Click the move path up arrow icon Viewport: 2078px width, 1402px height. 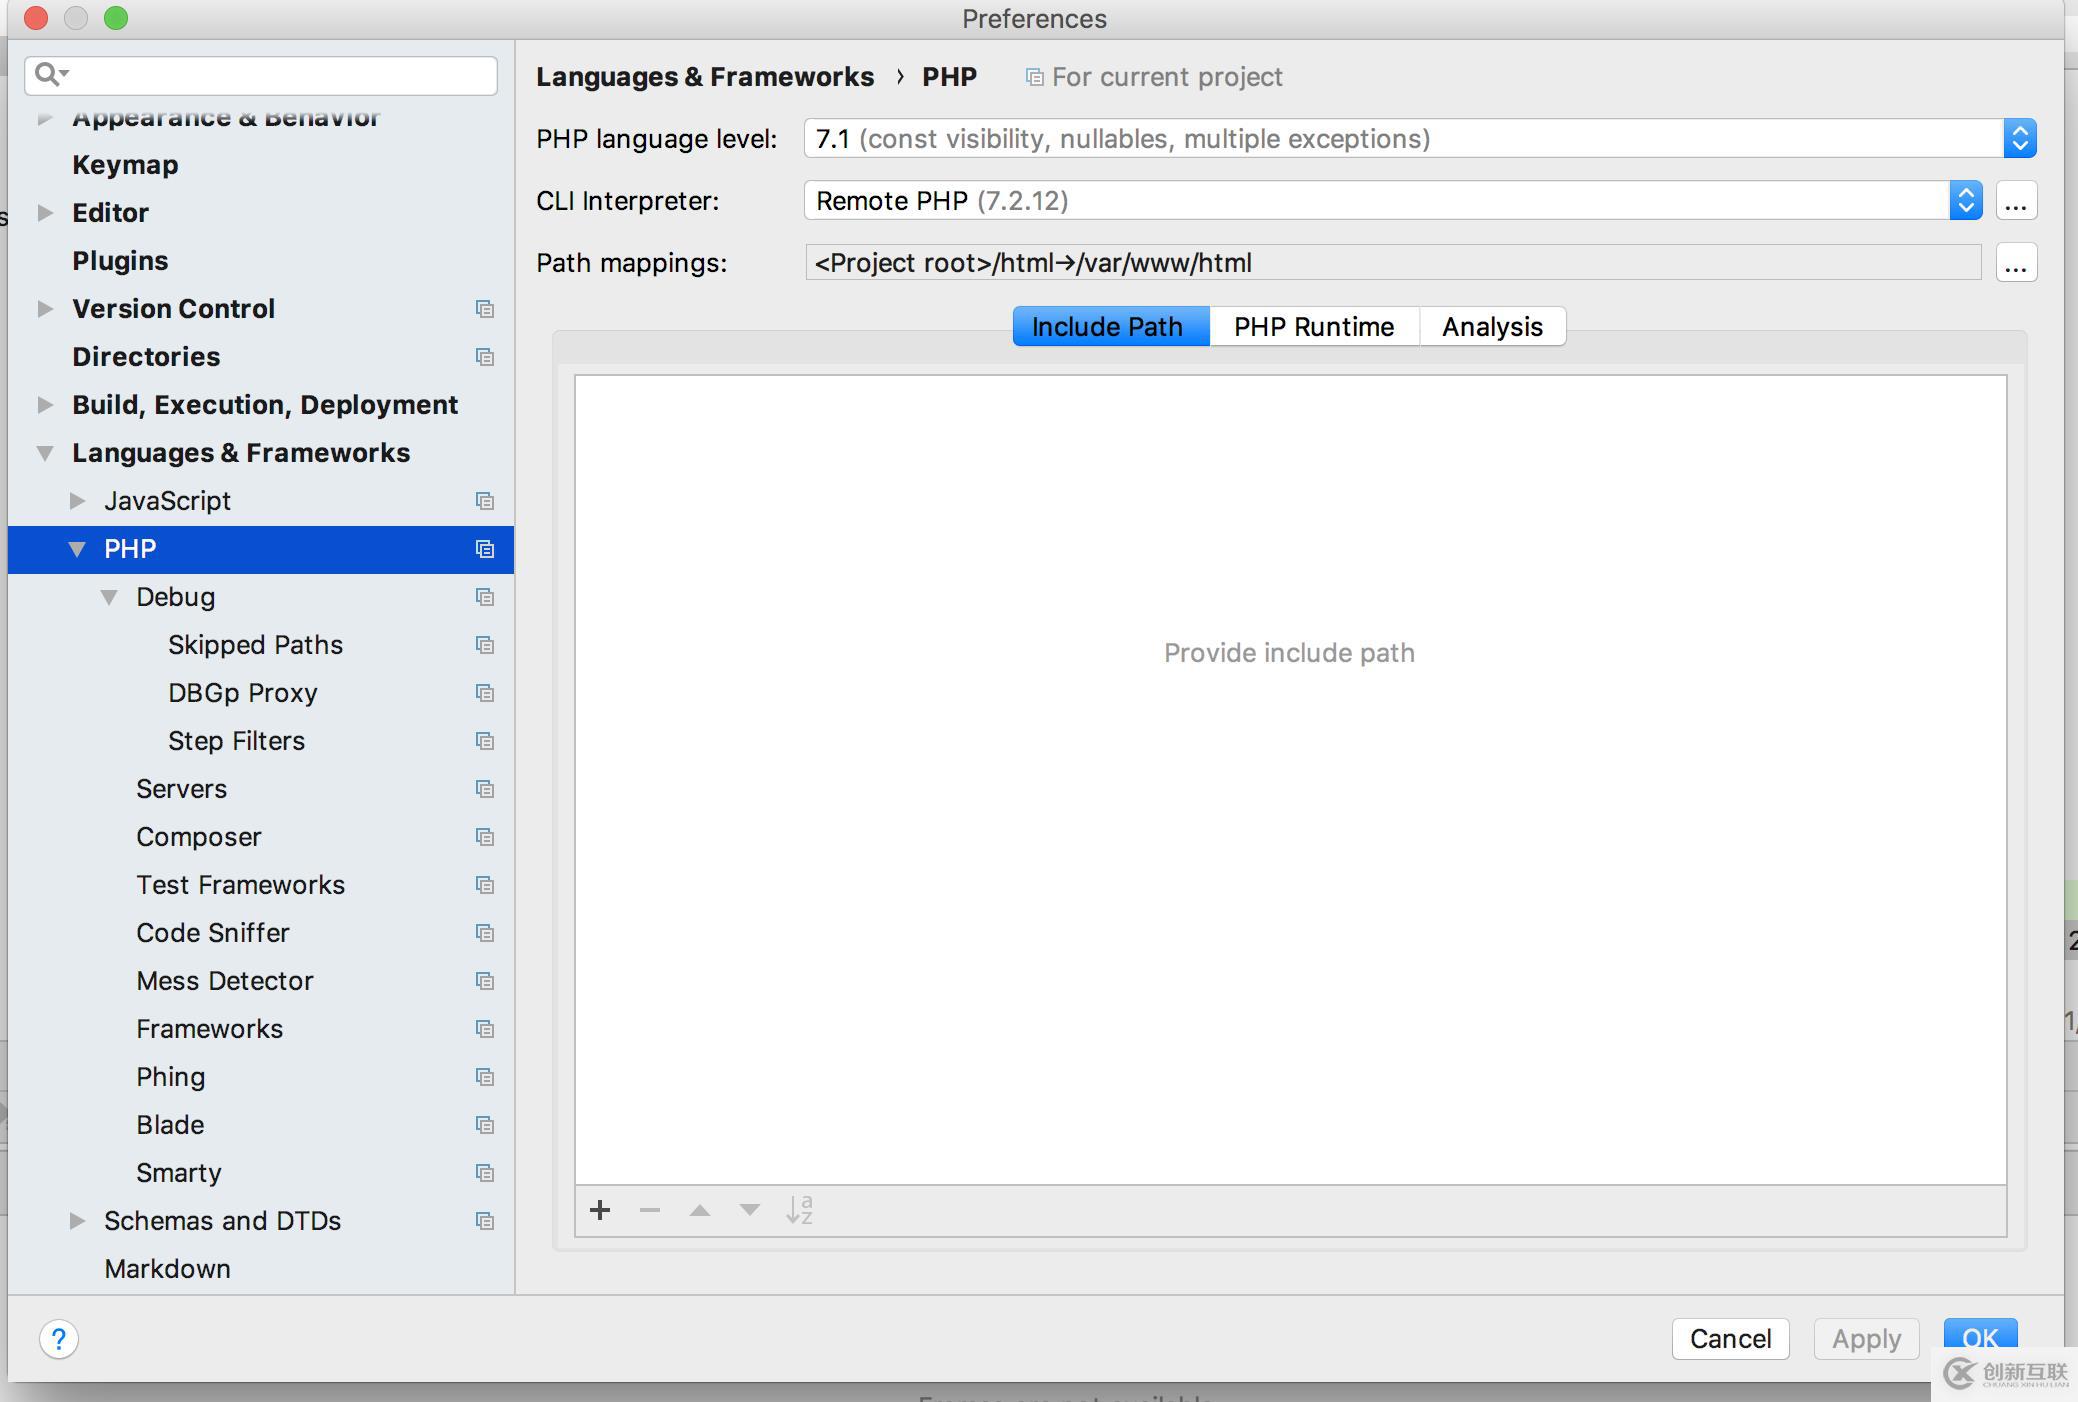[x=700, y=1210]
